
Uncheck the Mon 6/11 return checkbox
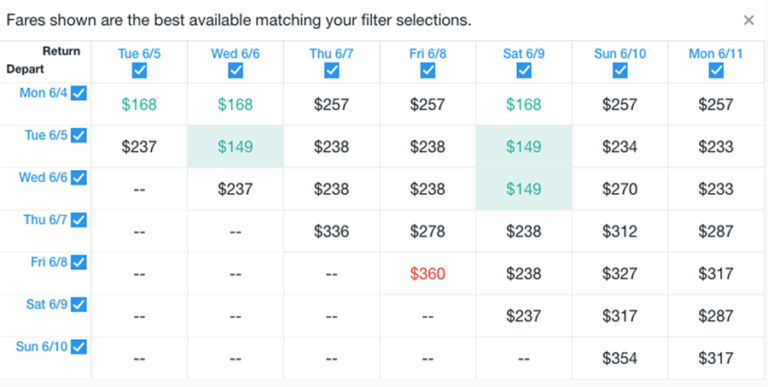coord(716,71)
